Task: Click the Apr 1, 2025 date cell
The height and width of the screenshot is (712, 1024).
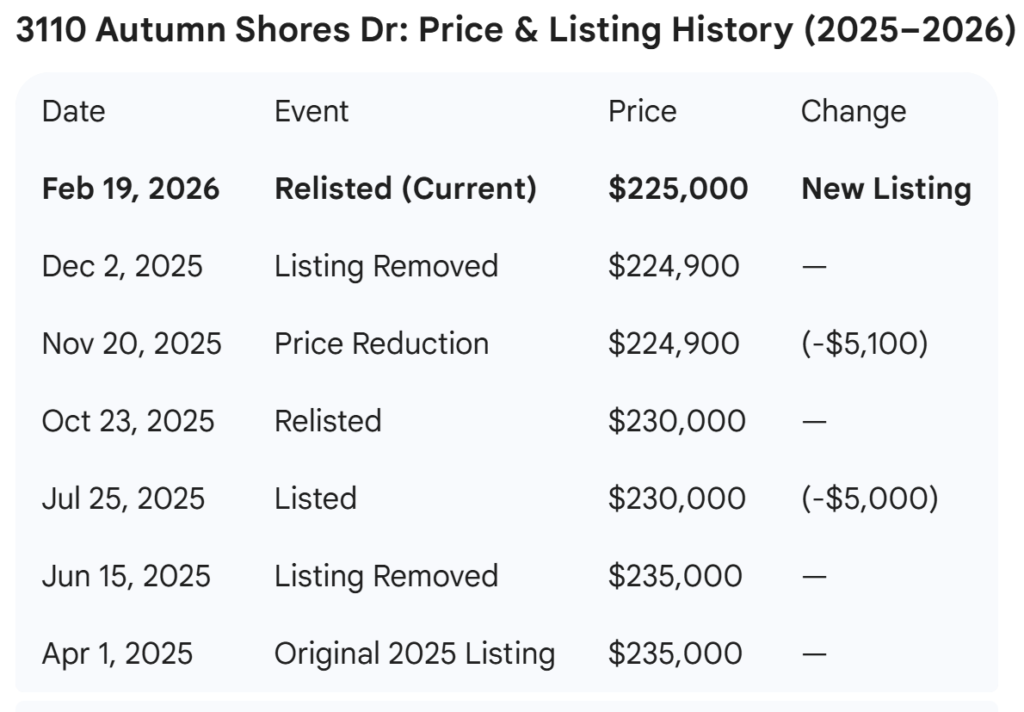Action: coord(117,654)
